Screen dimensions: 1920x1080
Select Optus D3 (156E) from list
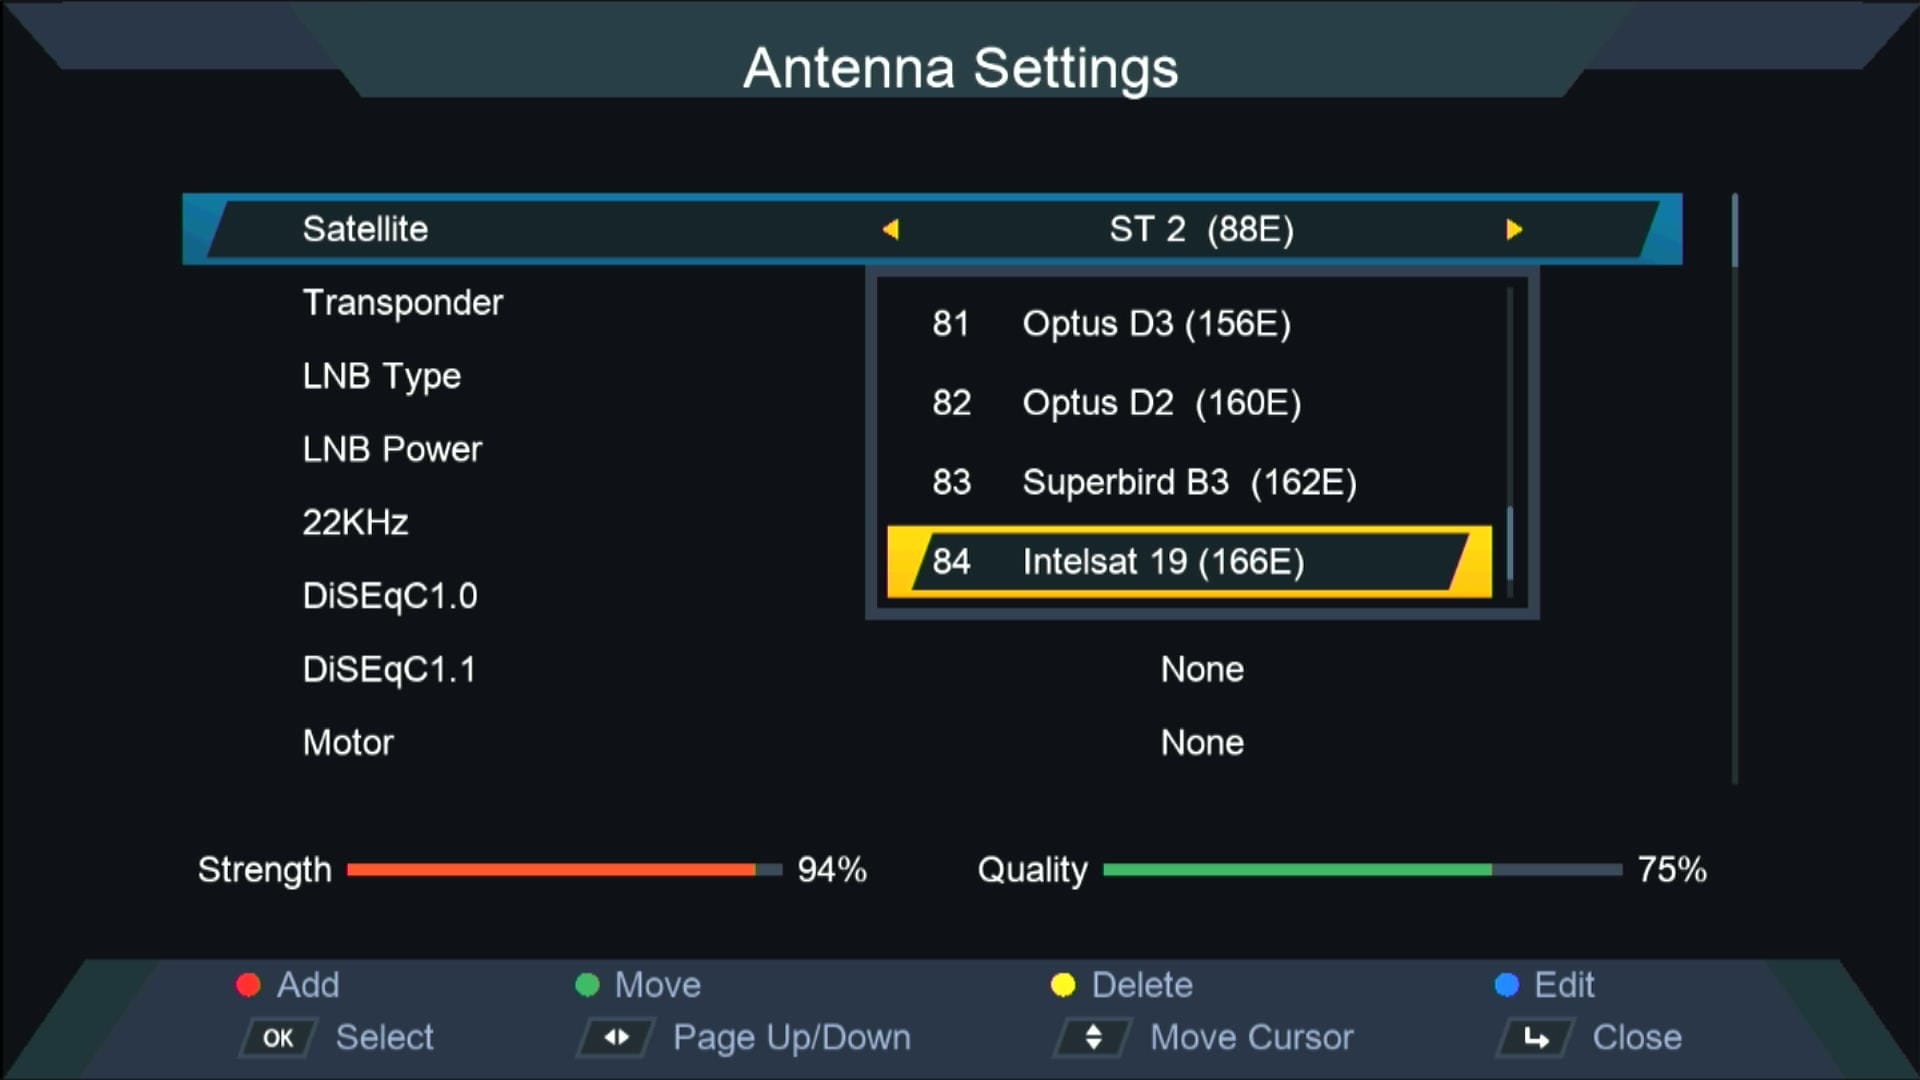(x=1156, y=324)
